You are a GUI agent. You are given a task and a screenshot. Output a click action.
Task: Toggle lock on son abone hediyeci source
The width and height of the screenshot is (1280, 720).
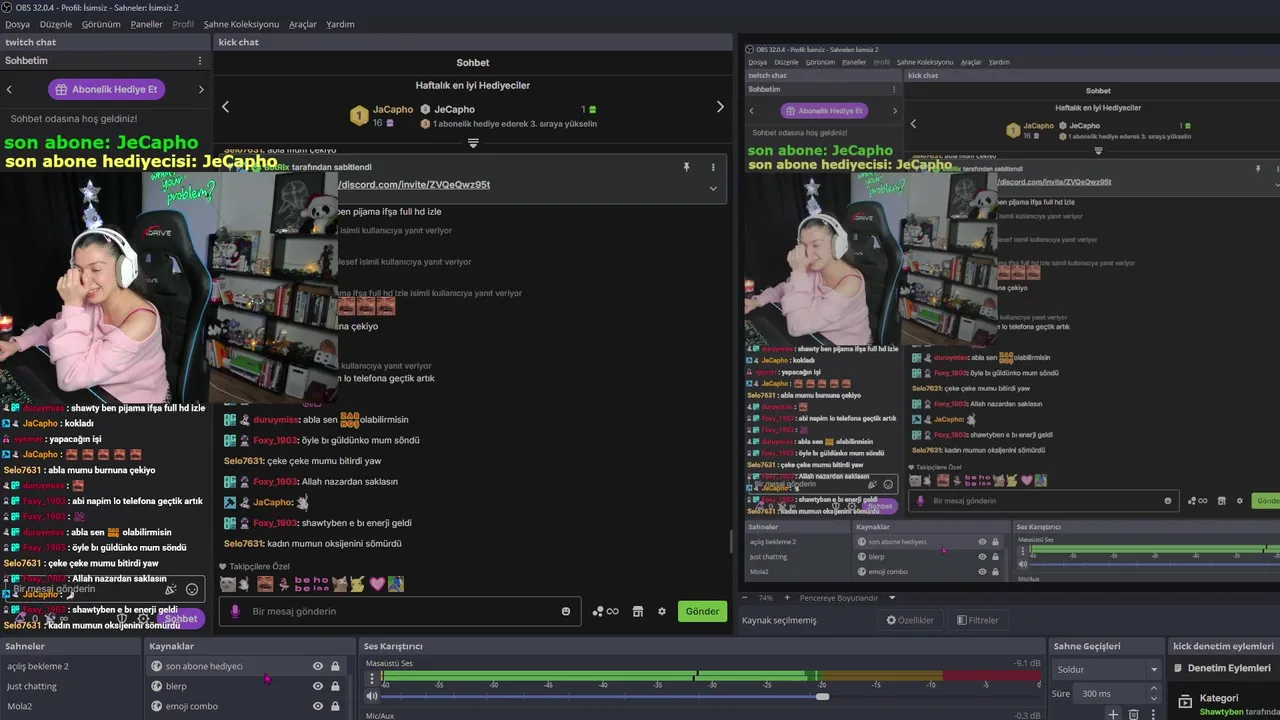click(x=335, y=666)
